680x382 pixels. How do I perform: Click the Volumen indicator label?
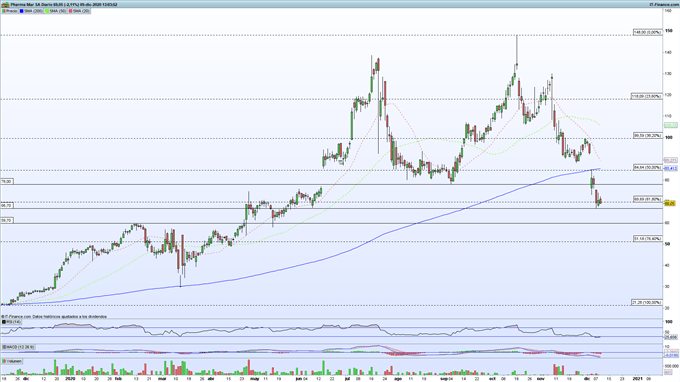[12, 361]
